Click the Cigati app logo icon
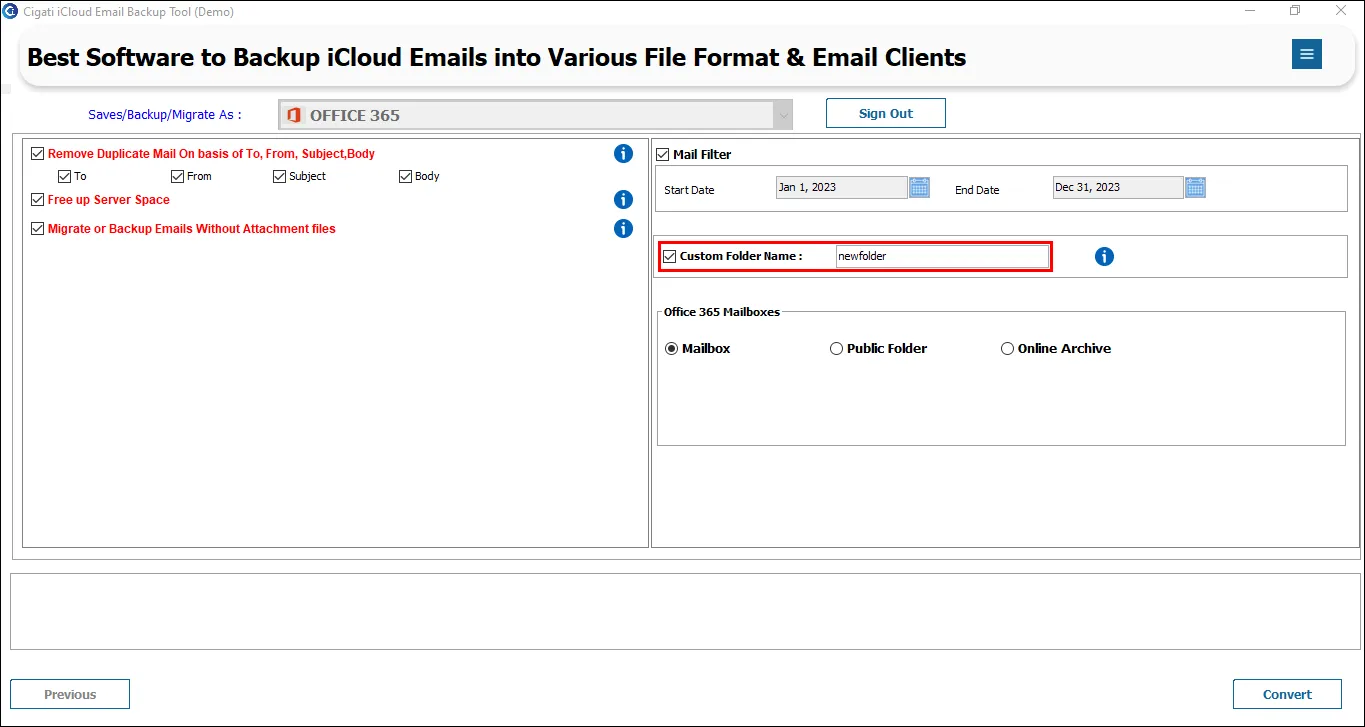Screen dimensions: 1365x727 (10, 11)
